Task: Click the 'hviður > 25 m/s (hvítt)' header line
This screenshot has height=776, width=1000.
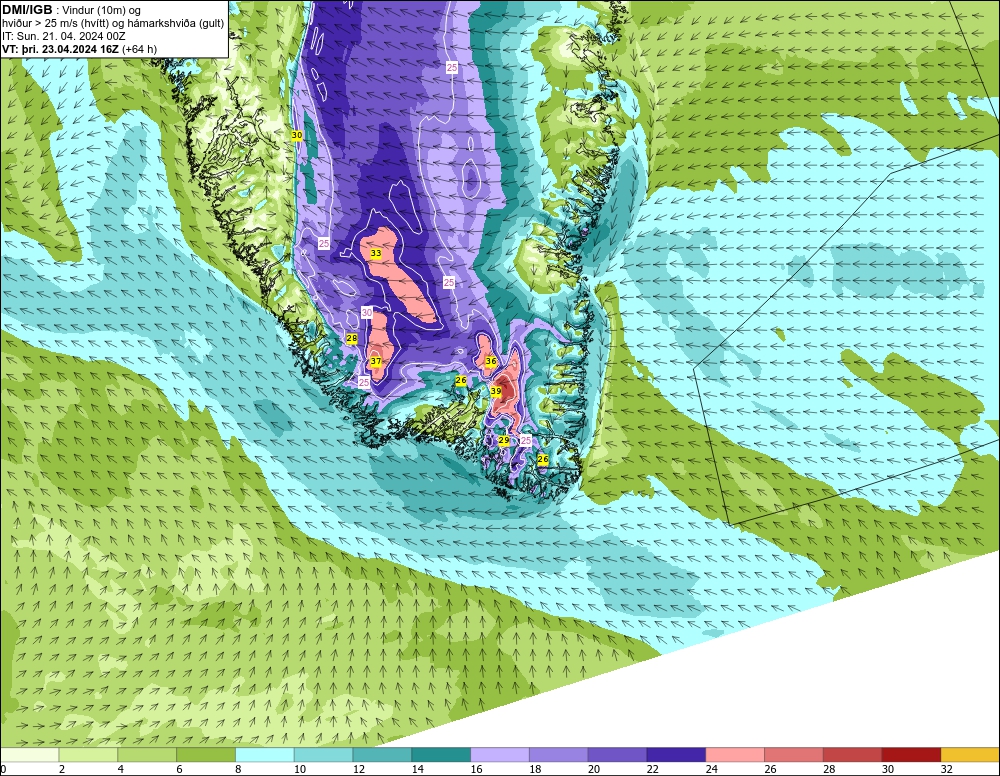Action: [x=113, y=23]
